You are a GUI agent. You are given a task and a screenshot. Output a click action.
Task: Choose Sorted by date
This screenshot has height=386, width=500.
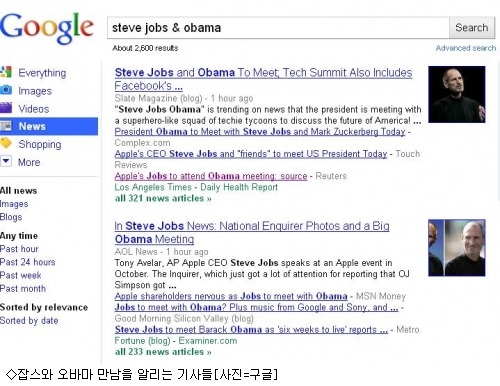[29, 321]
